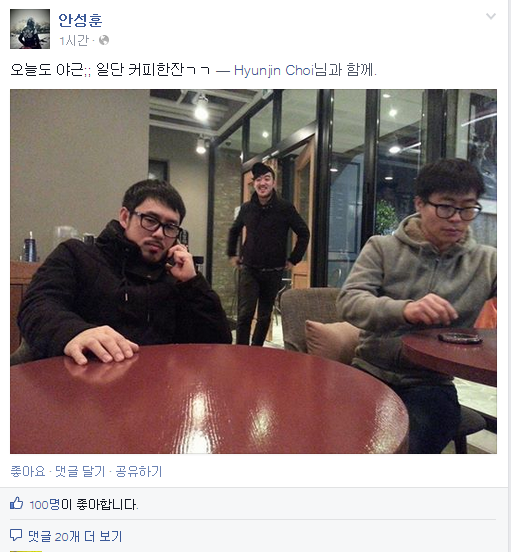
Task: Open the post options dropdown chevron
Action: click(491, 17)
